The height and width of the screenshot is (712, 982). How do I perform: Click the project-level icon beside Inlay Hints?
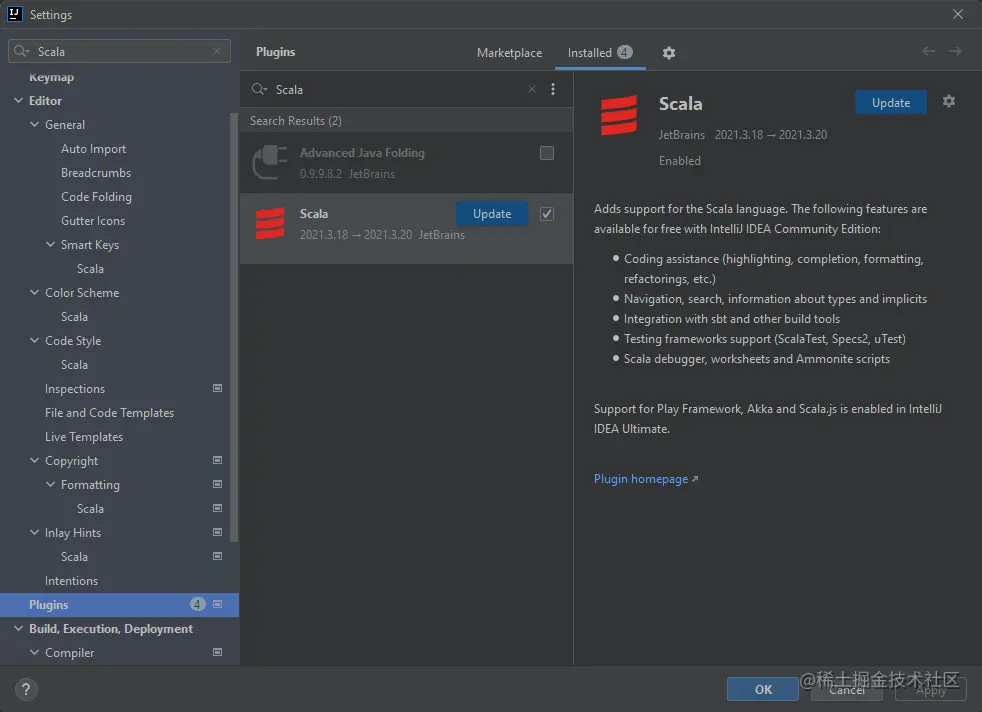coord(217,532)
